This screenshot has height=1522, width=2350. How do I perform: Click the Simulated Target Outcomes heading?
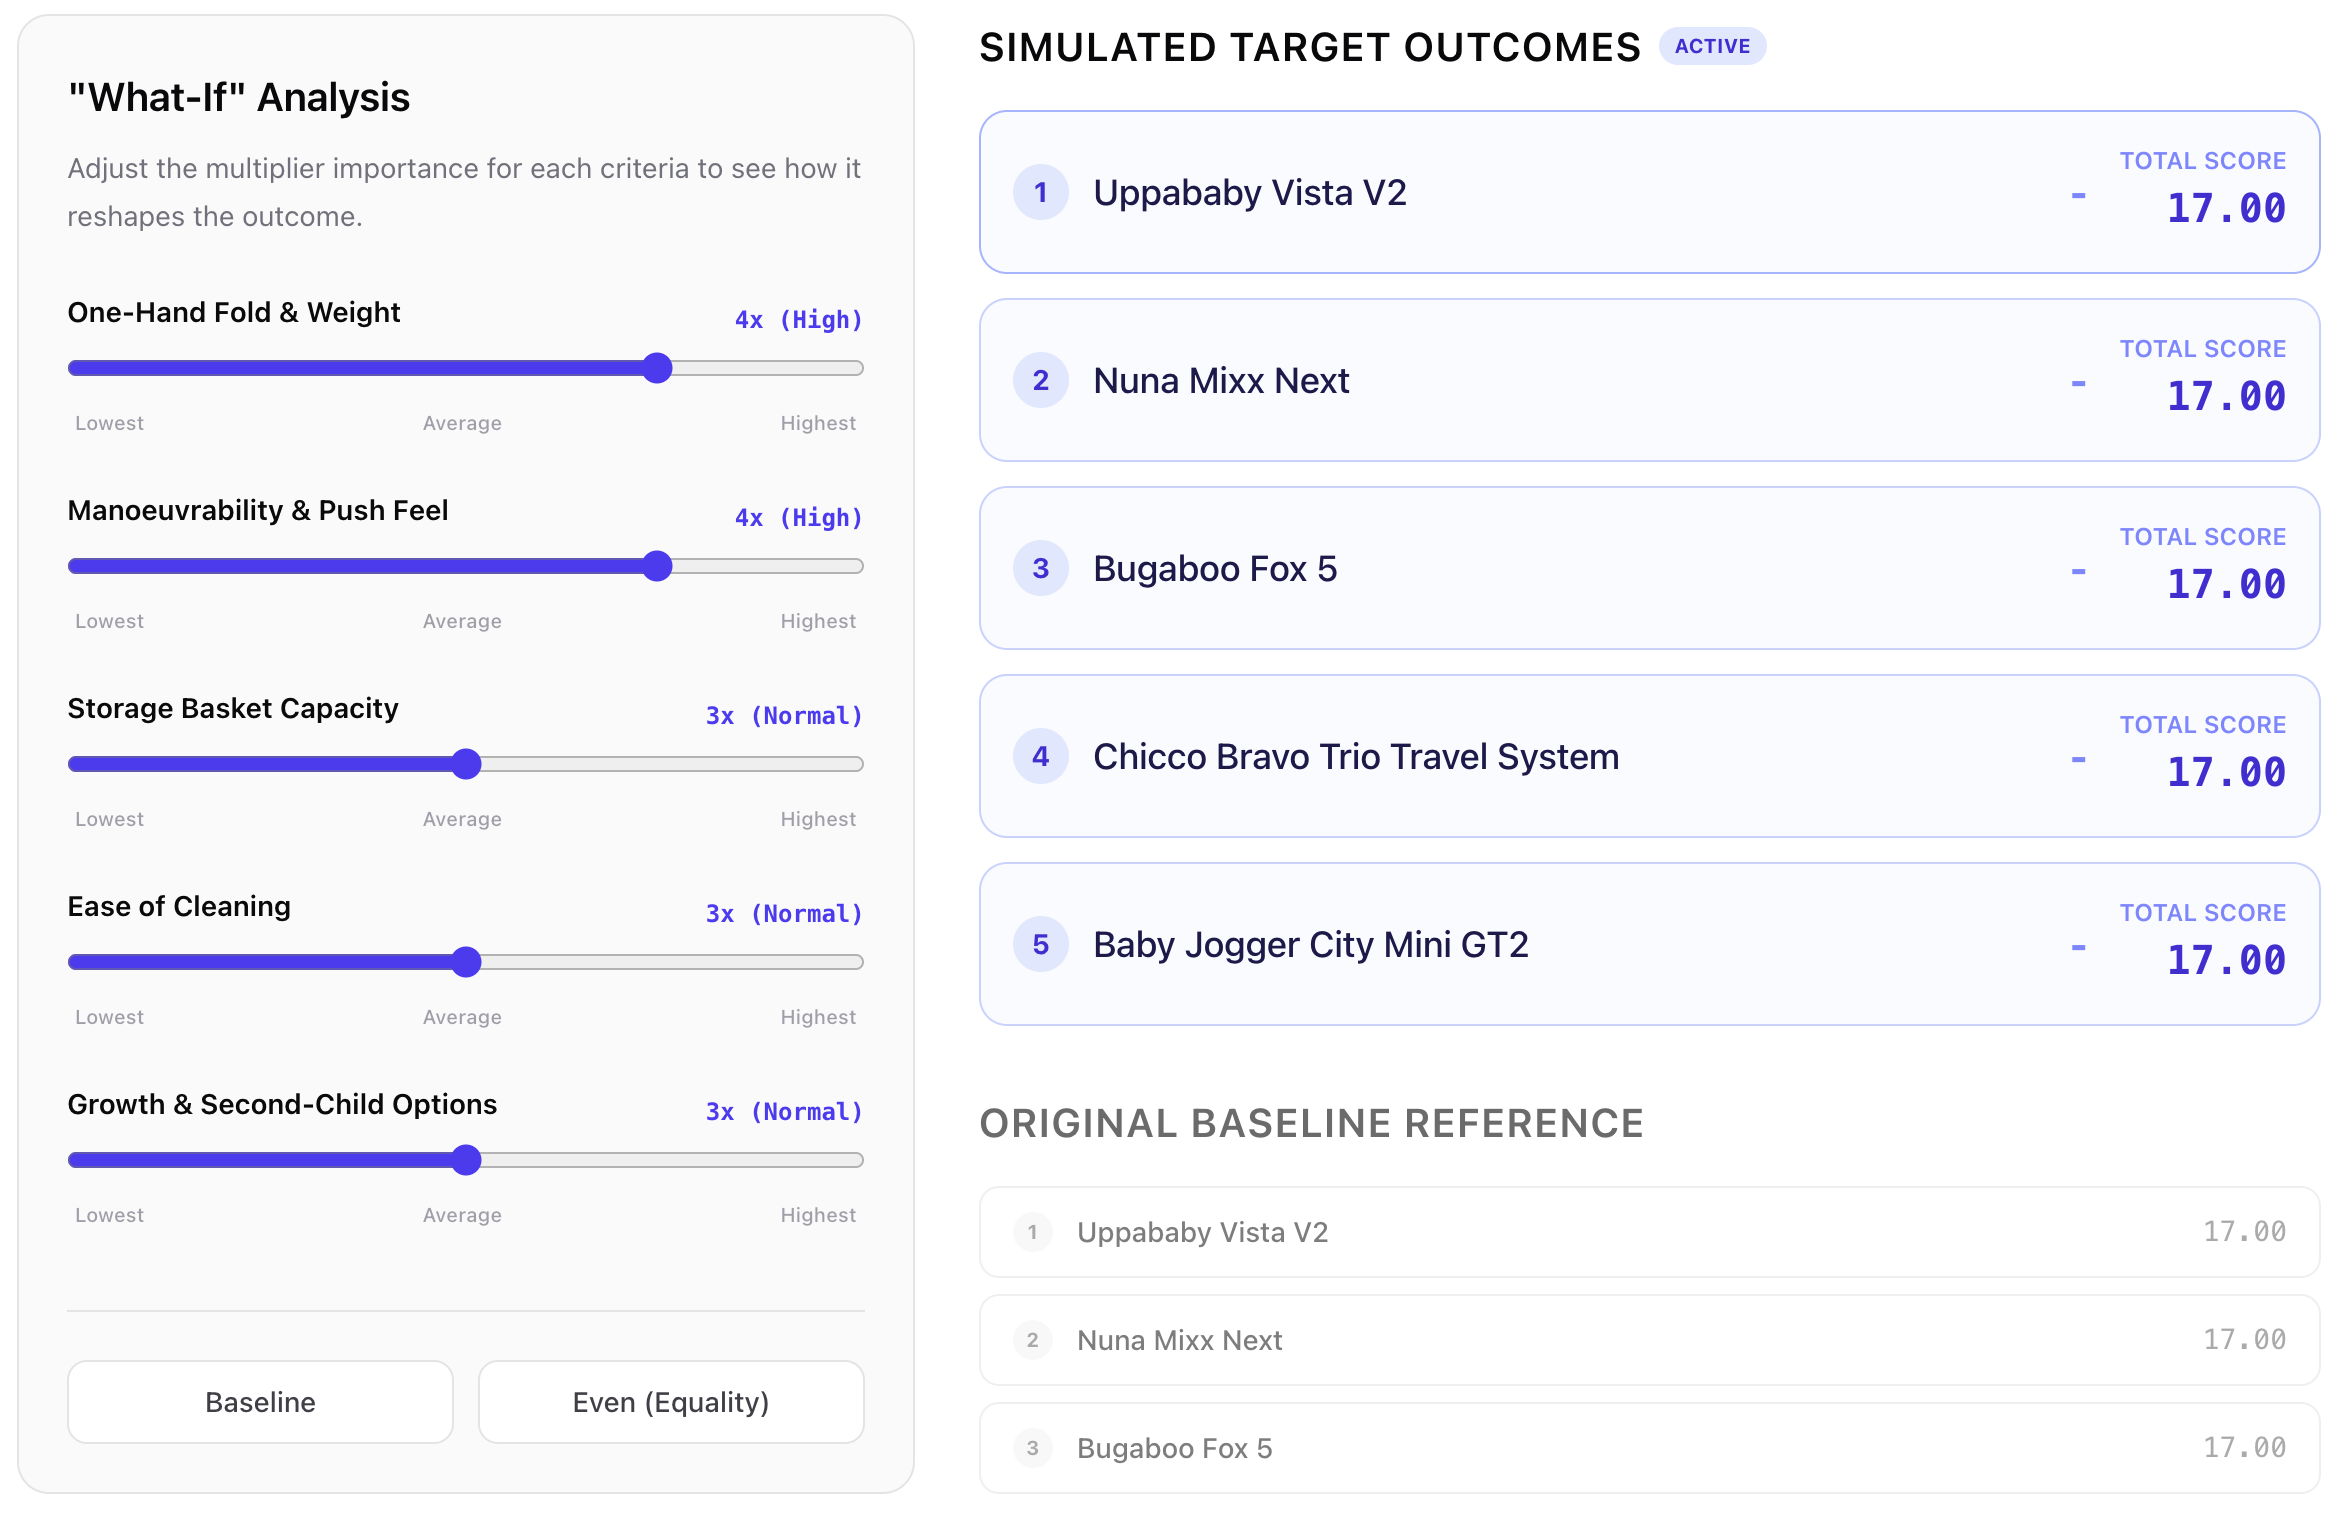coord(1310,47)
